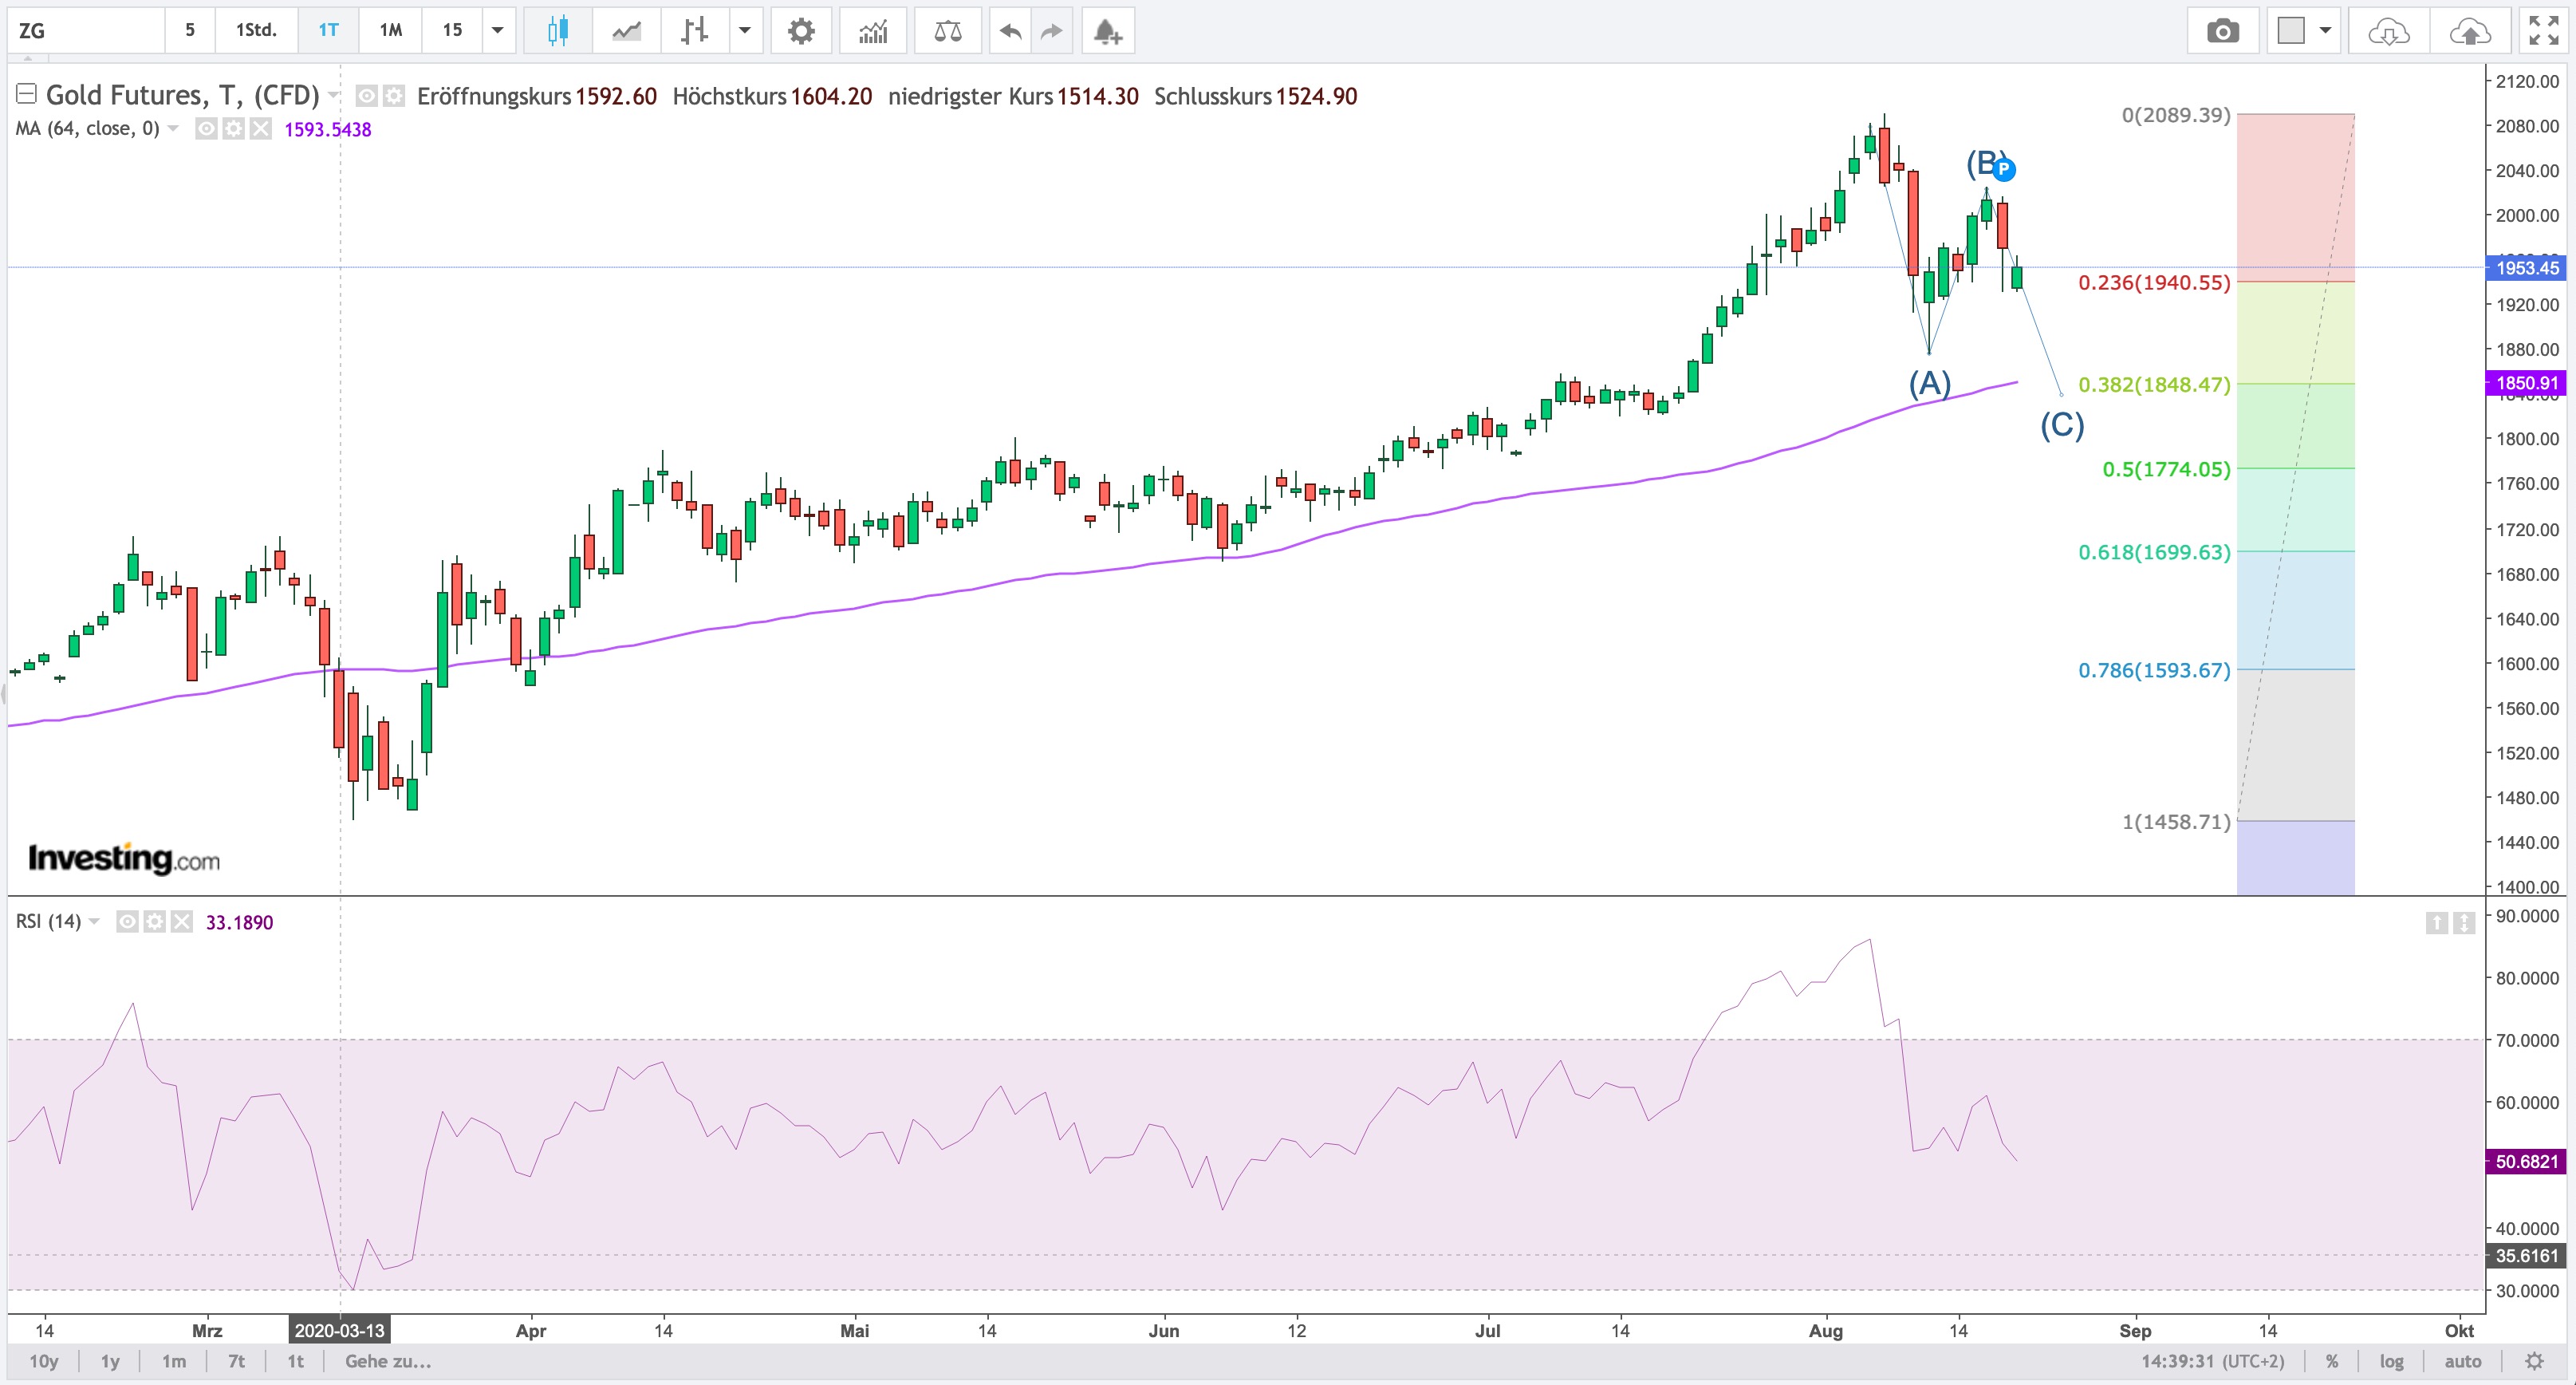Select the 1M interval tab
Viewport: 2576px width, 1385px height.
(390, 30)
